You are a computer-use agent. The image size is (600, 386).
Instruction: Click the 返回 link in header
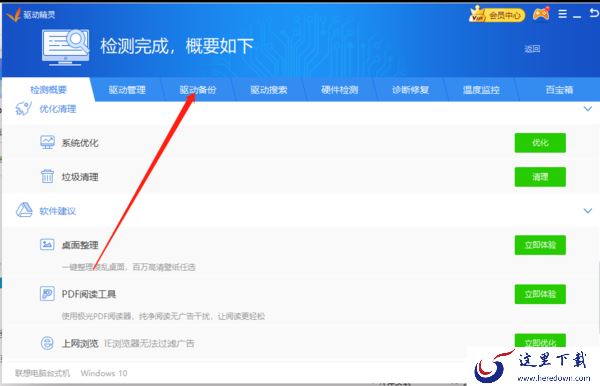[x=532, y=49]
